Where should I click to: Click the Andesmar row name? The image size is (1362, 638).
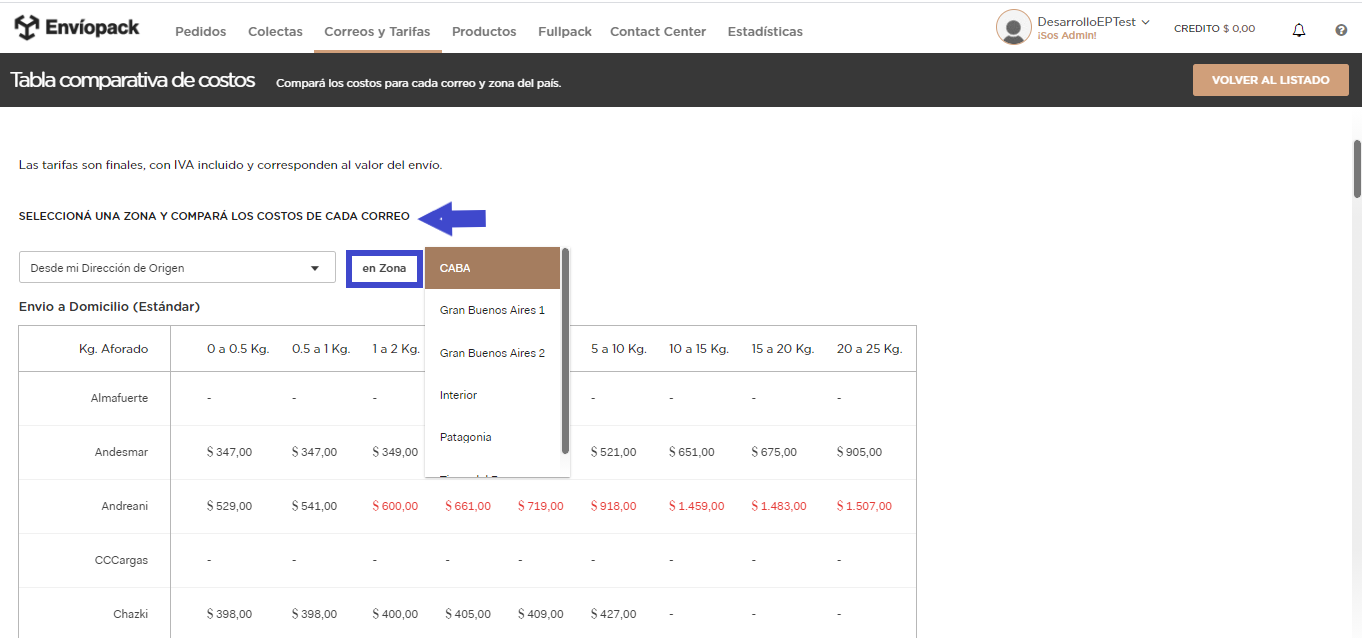(121, 452)
